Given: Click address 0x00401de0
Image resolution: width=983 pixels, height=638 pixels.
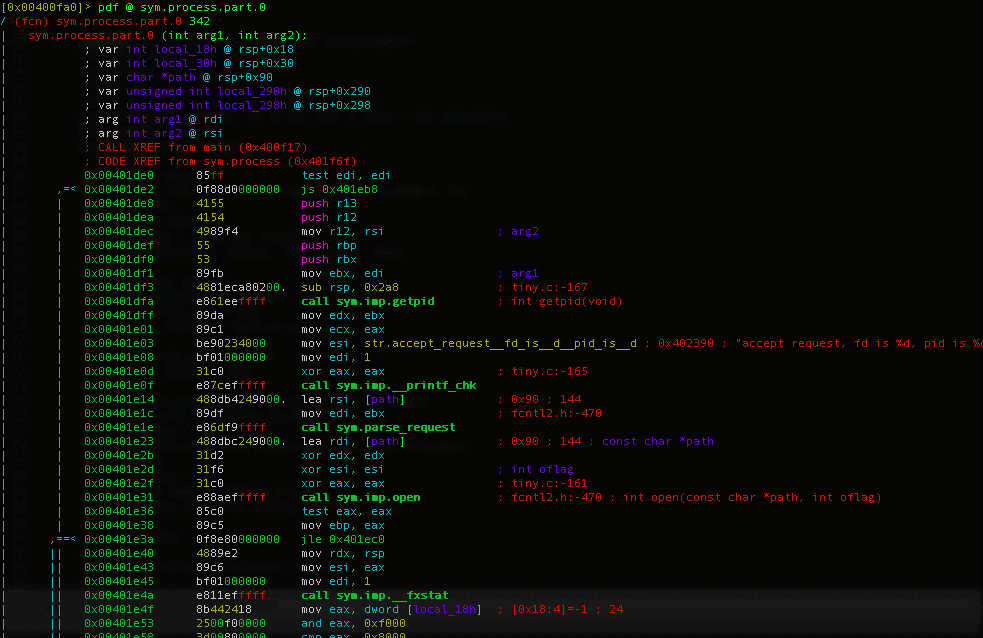Looking at the screenshot, I should click(118, 175).
